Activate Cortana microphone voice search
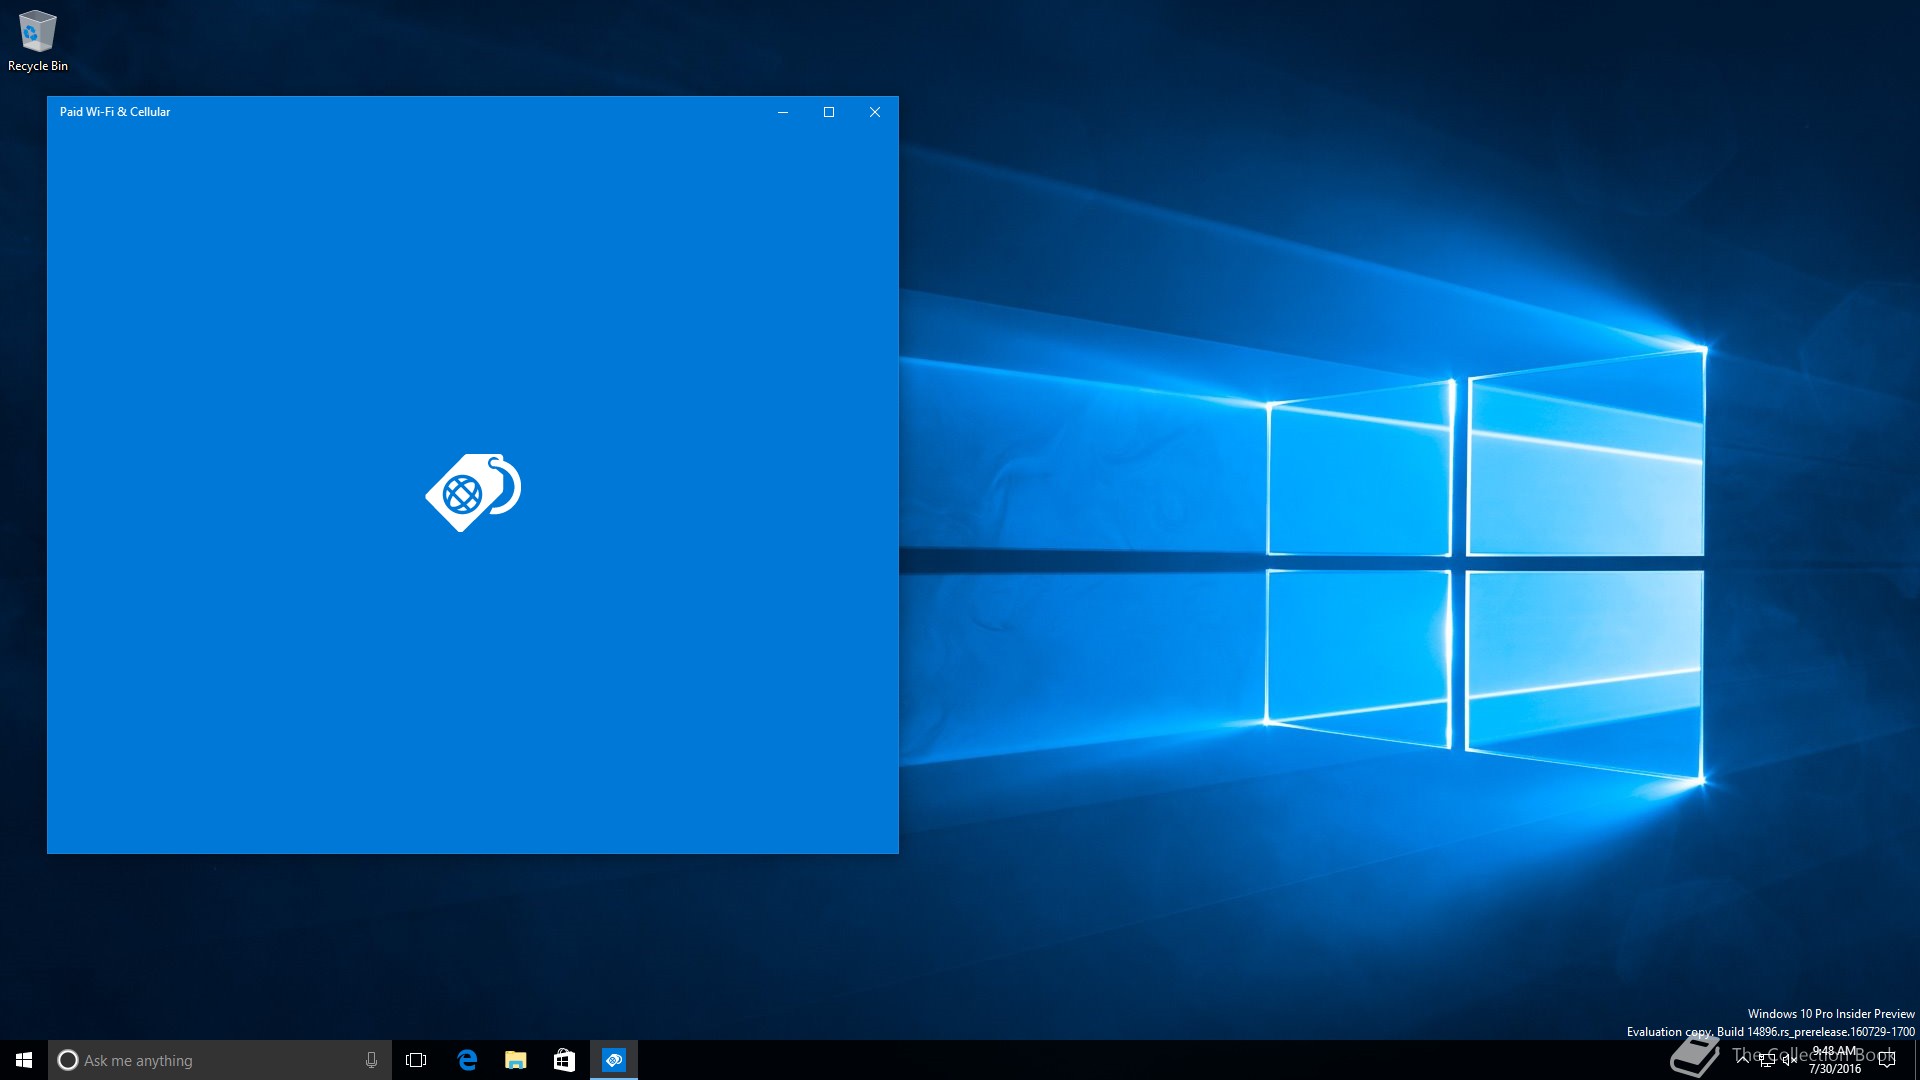The image size is (1920, 1080). (x=371, y=1060)
